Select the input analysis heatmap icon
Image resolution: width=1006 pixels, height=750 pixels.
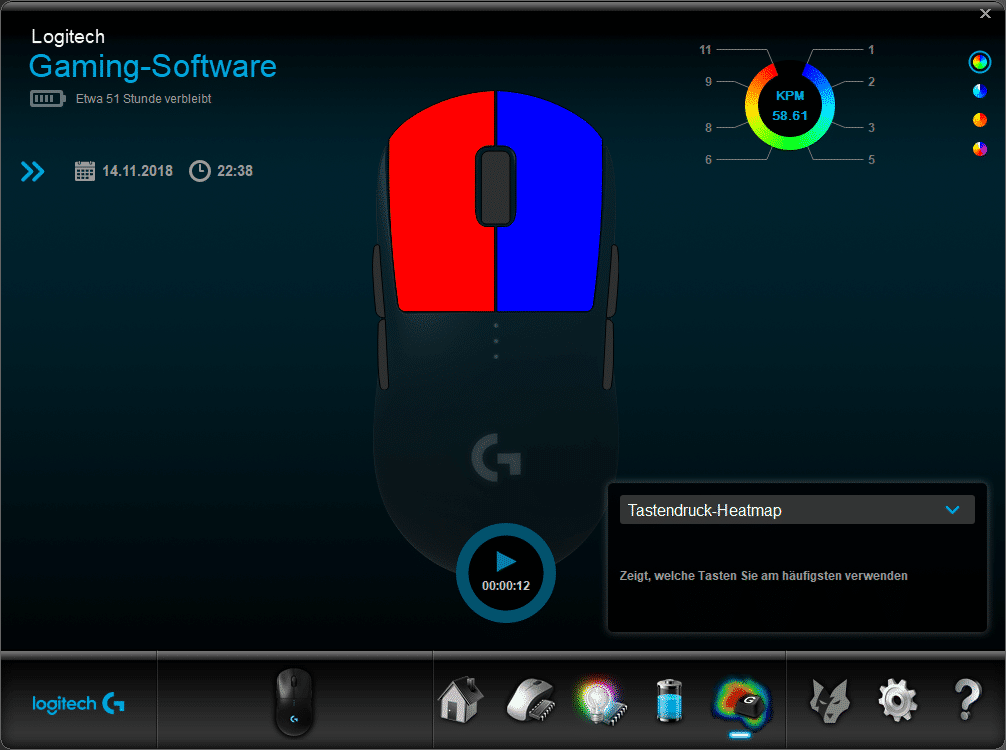click(738, 700)
